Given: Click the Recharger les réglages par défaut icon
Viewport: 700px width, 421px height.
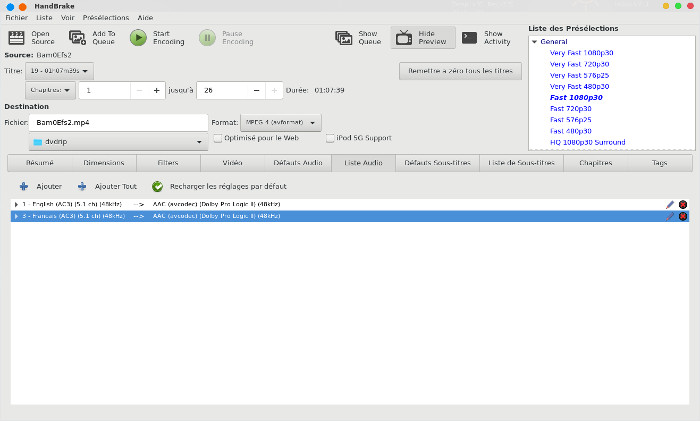Looking at the screenshot, I should pyautogui.click(x=158, y=186).
